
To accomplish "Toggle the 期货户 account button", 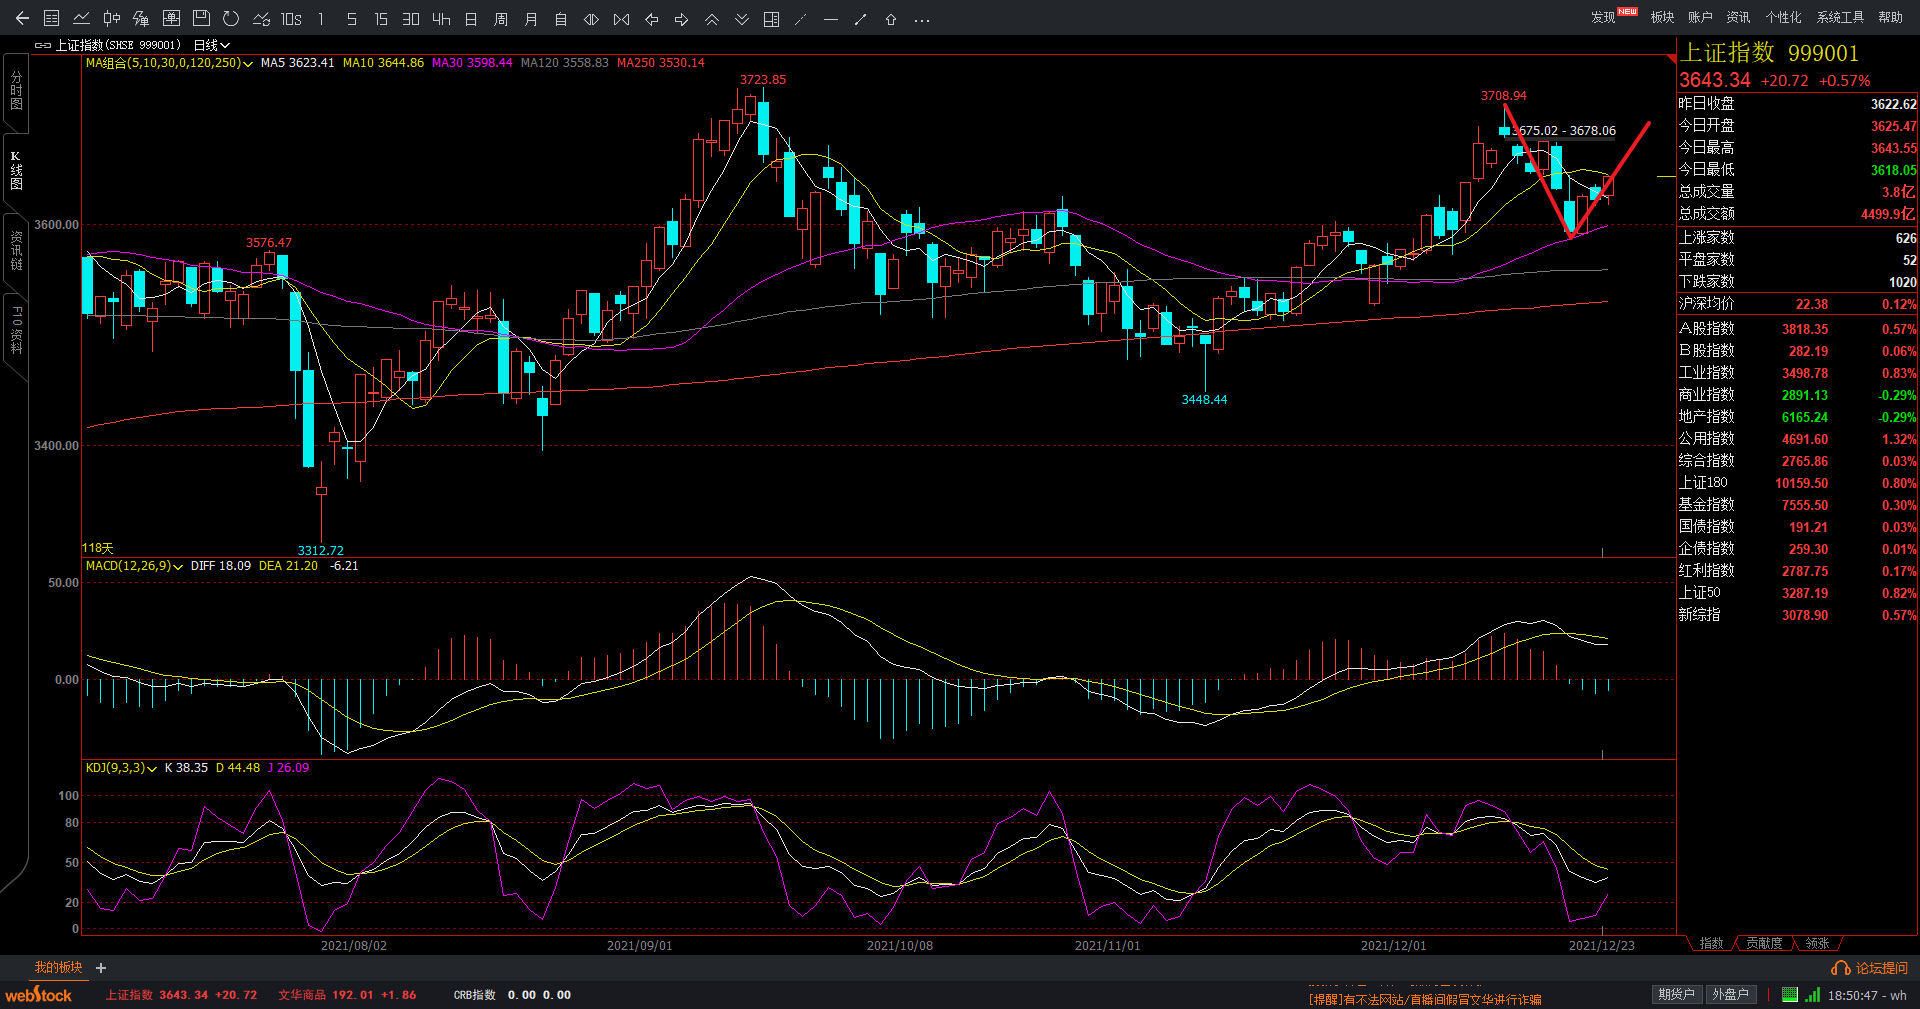I will tap(1676, 995).
